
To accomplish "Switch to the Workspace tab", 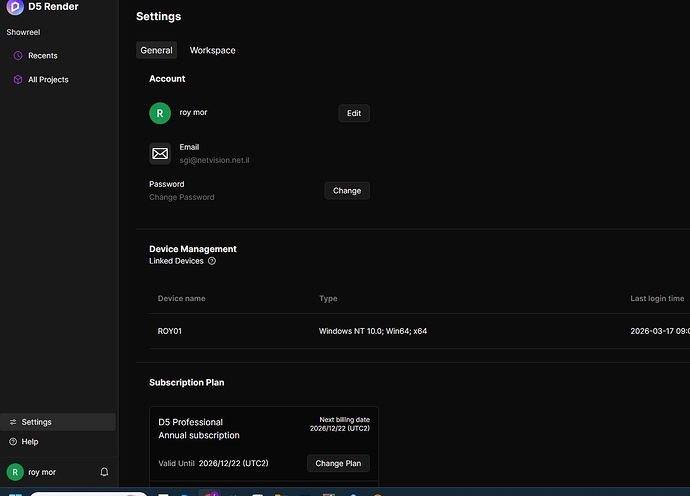I will (x=213, y=50).
